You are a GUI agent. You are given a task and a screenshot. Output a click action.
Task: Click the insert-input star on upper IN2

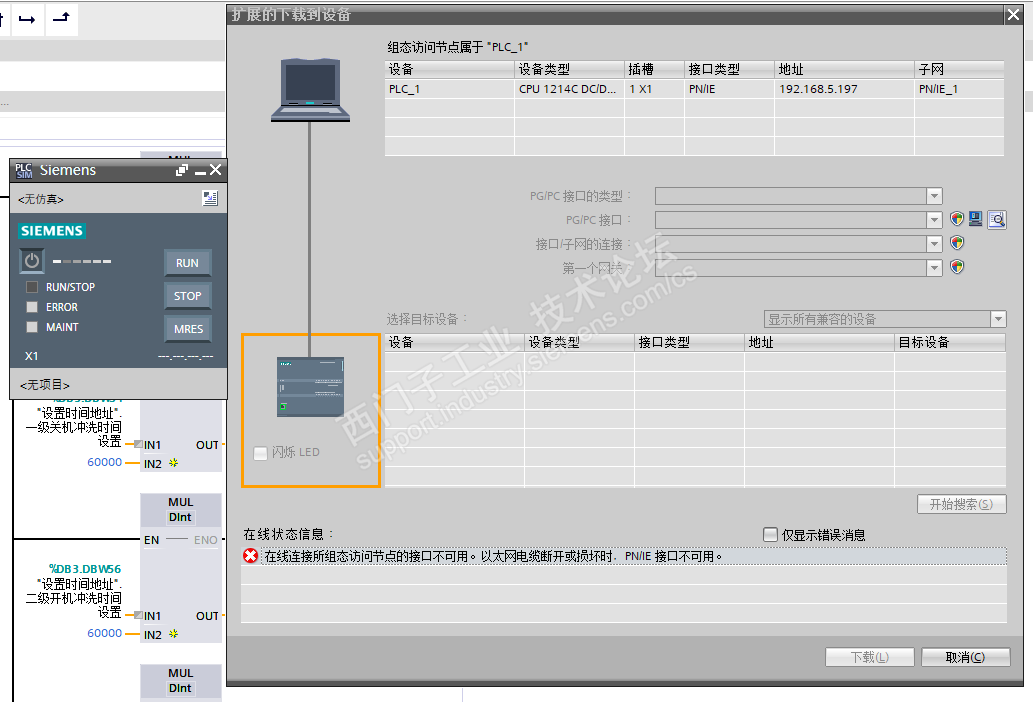click(x=173, y=463)
